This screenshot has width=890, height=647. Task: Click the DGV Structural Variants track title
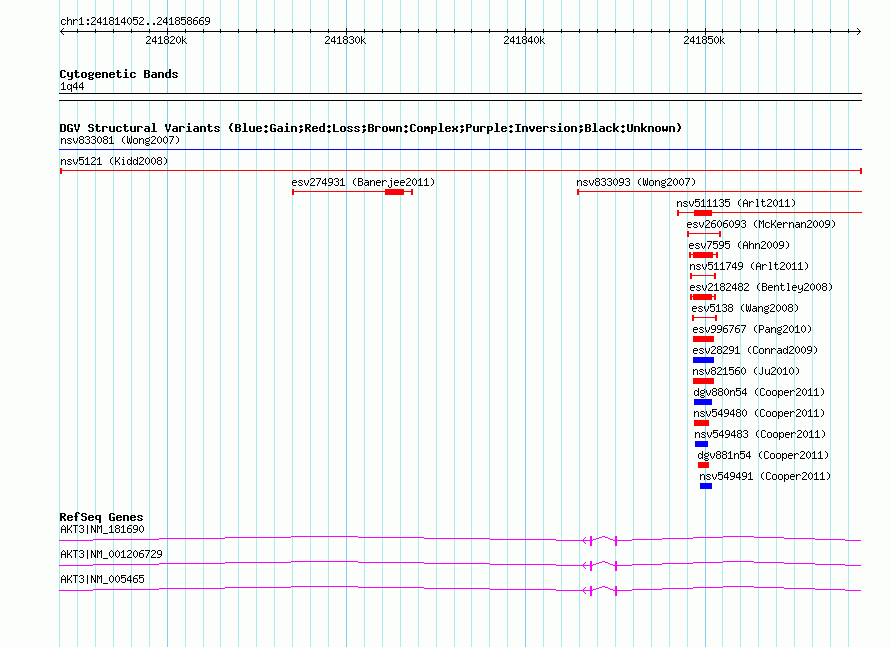point(371,128)
